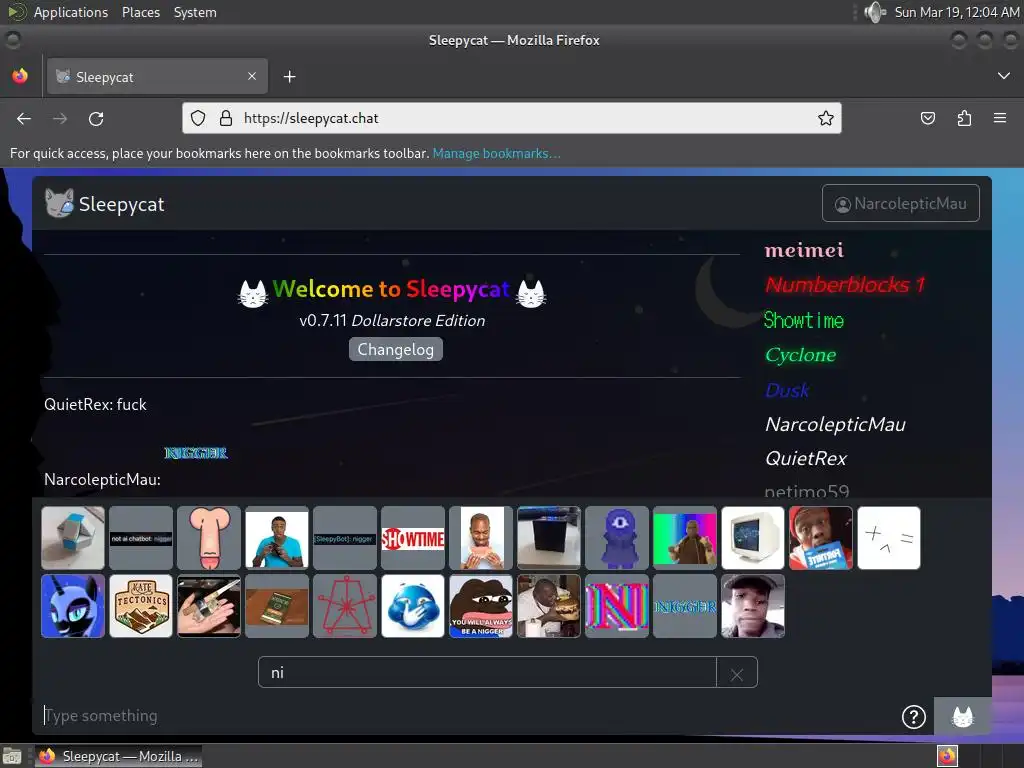Image resolution: width=1024 pixels, height=768 pixels.
Task: Click the cat face sticker button
Action: (x=963, y=716)
